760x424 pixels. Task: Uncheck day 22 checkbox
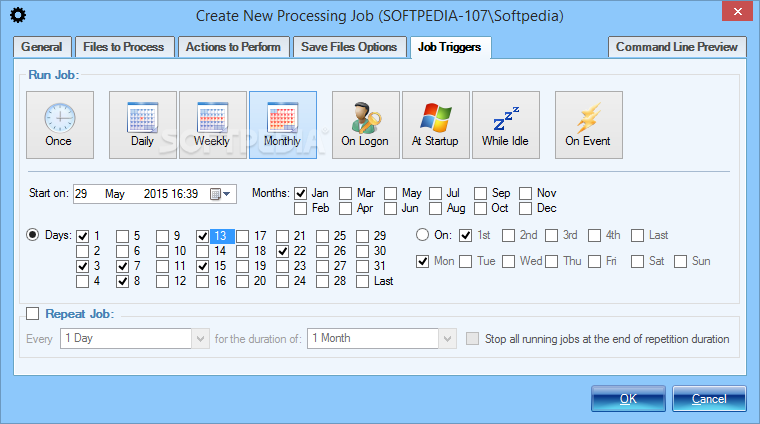(x=283, y=251)
